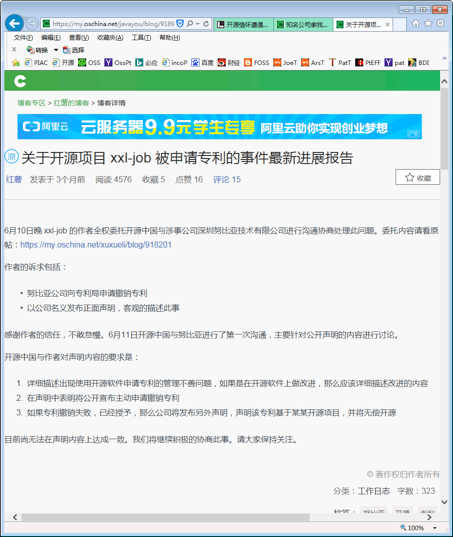The image size is (453, 537).
Task: Open the favorites star icon at top right
Action: tap(428, 23)
